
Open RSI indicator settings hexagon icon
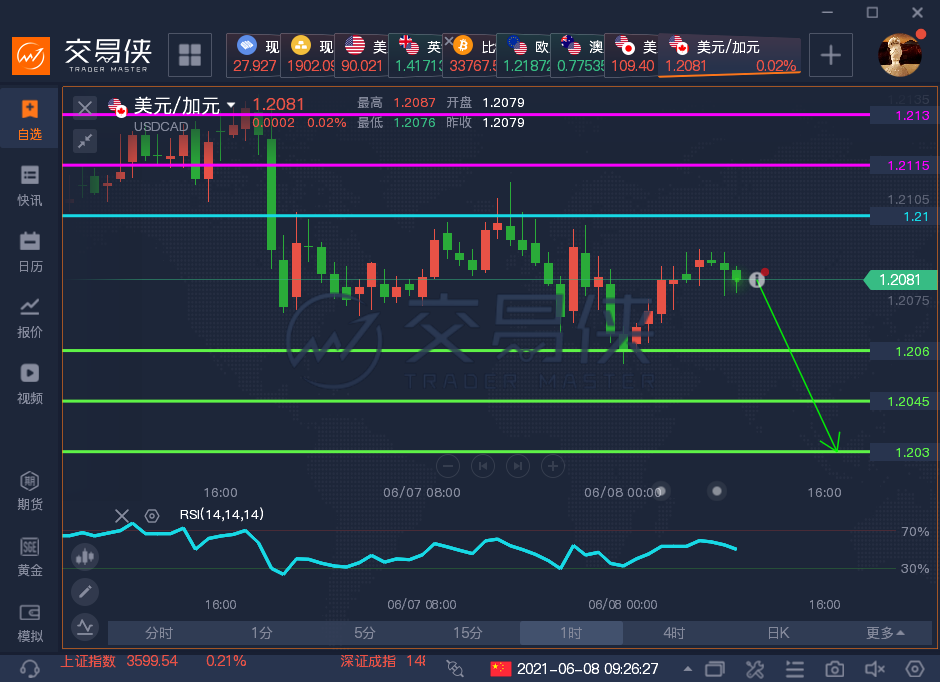click(x=152, y=516)
